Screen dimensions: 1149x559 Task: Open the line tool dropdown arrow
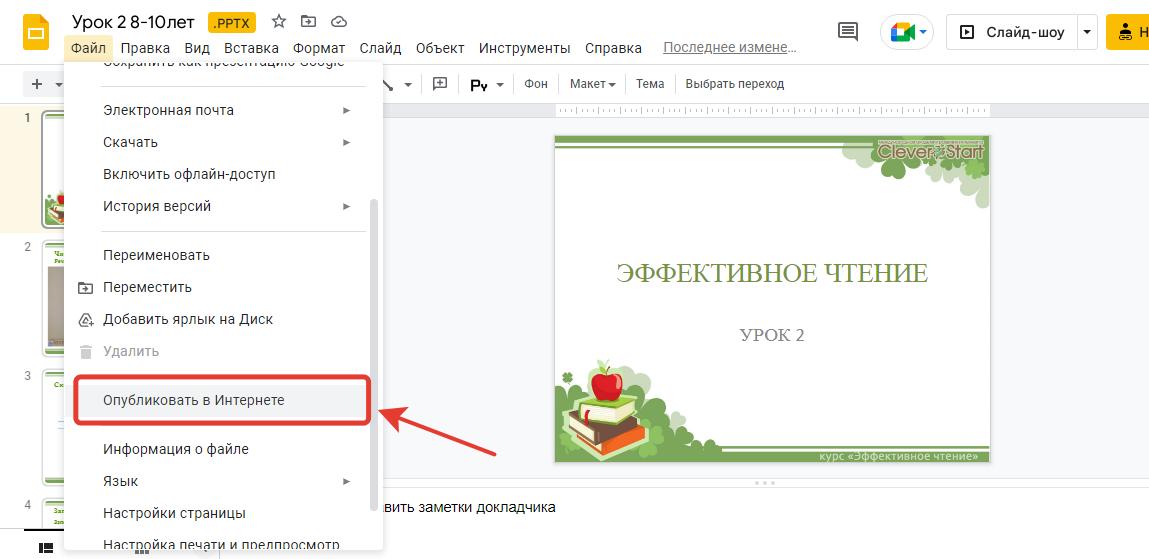(408, 85)
